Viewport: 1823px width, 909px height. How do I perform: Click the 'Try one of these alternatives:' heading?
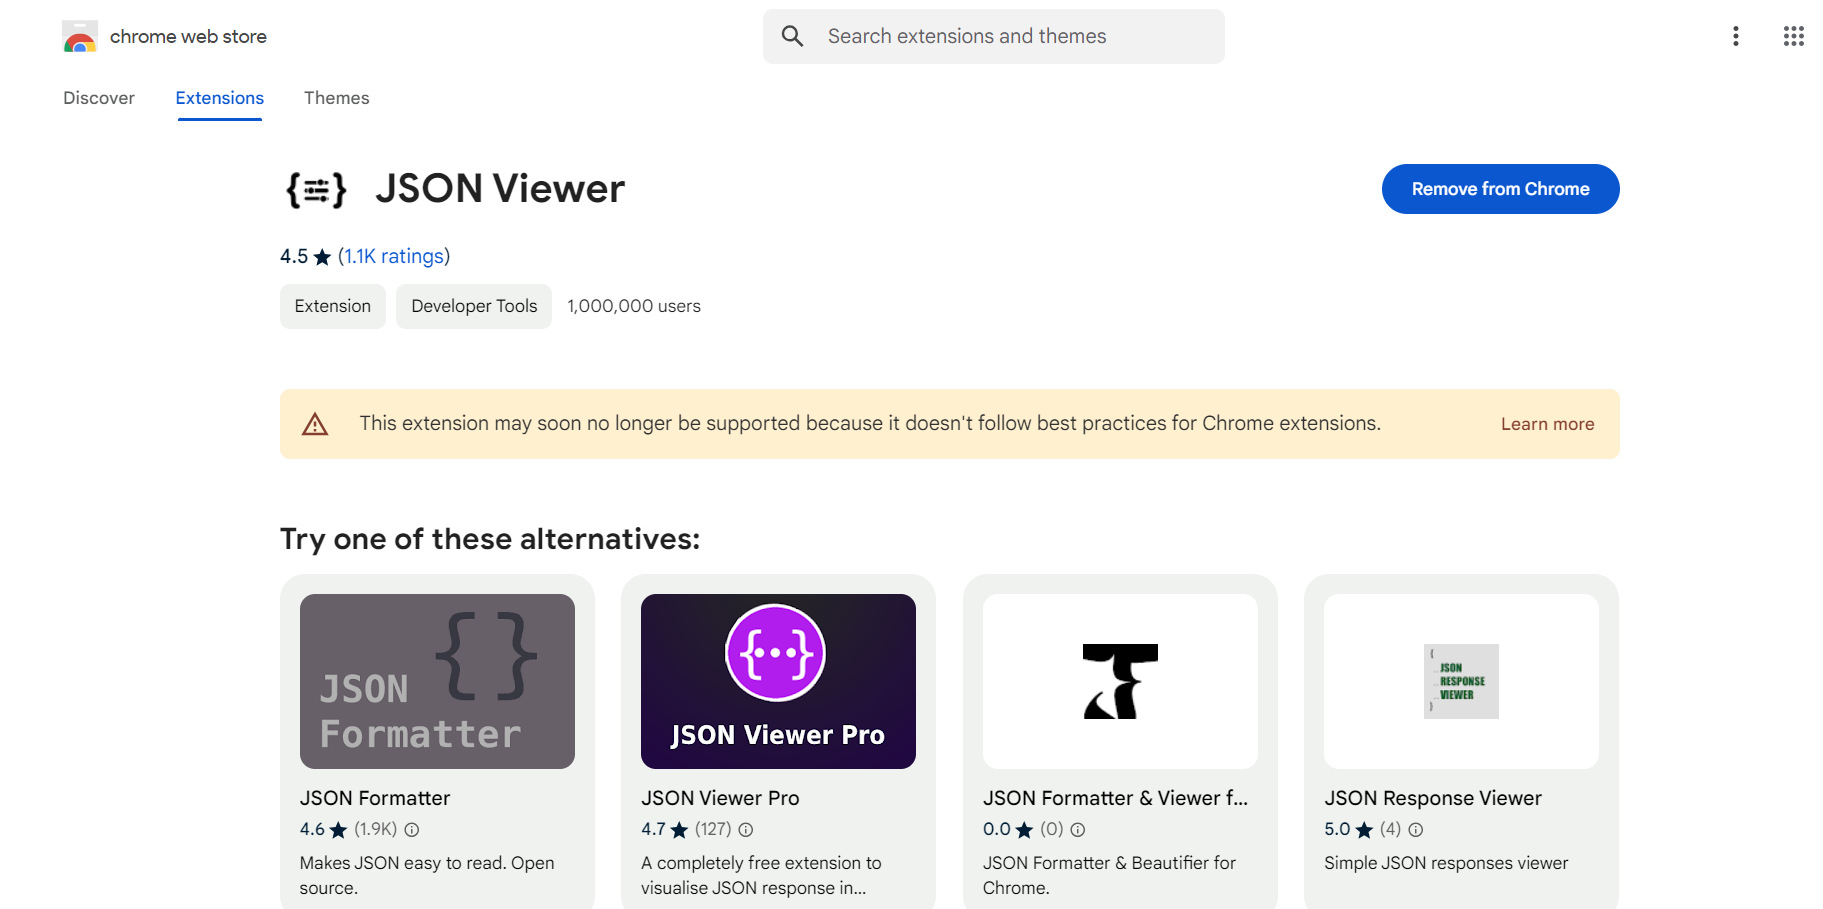[490, 539]
